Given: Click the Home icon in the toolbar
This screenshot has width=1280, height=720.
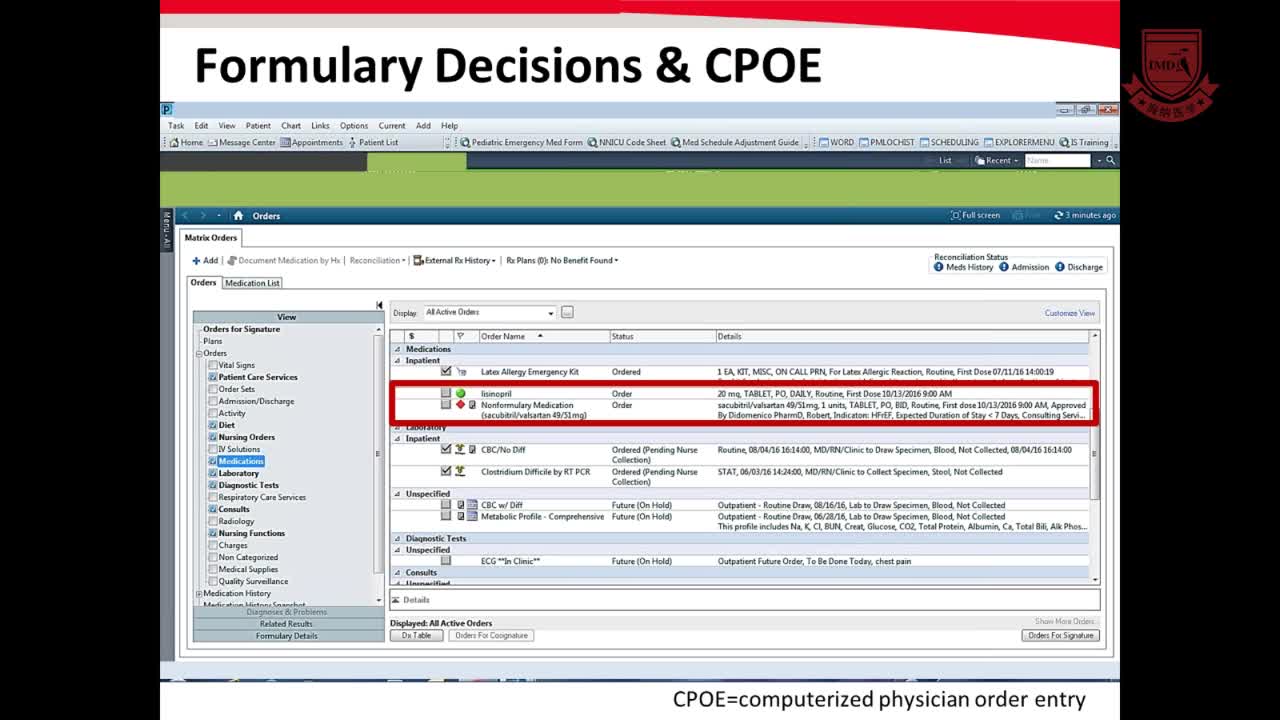Looking at the screenshot, I should click(x=174, y=143).
